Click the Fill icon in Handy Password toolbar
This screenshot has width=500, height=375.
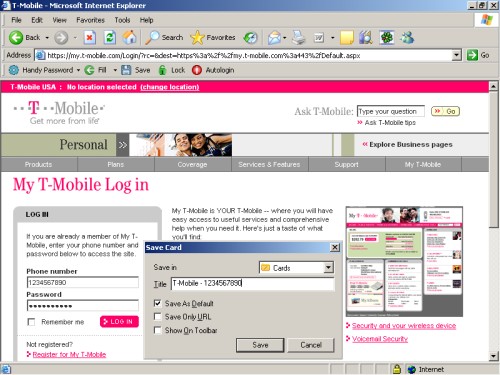(x=89, y=70)
